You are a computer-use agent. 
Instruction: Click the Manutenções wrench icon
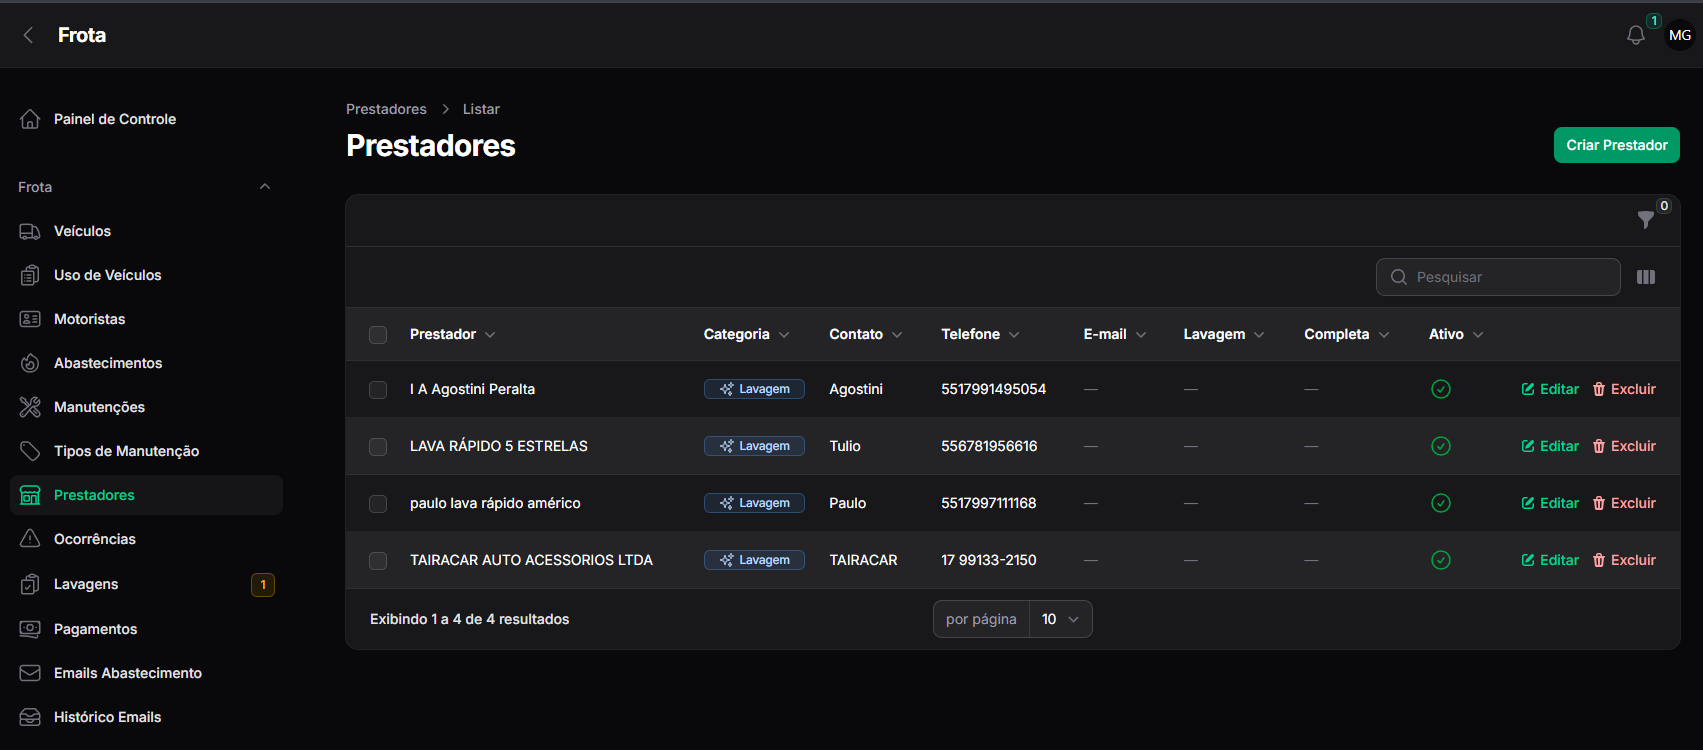[x=30, y=407]
